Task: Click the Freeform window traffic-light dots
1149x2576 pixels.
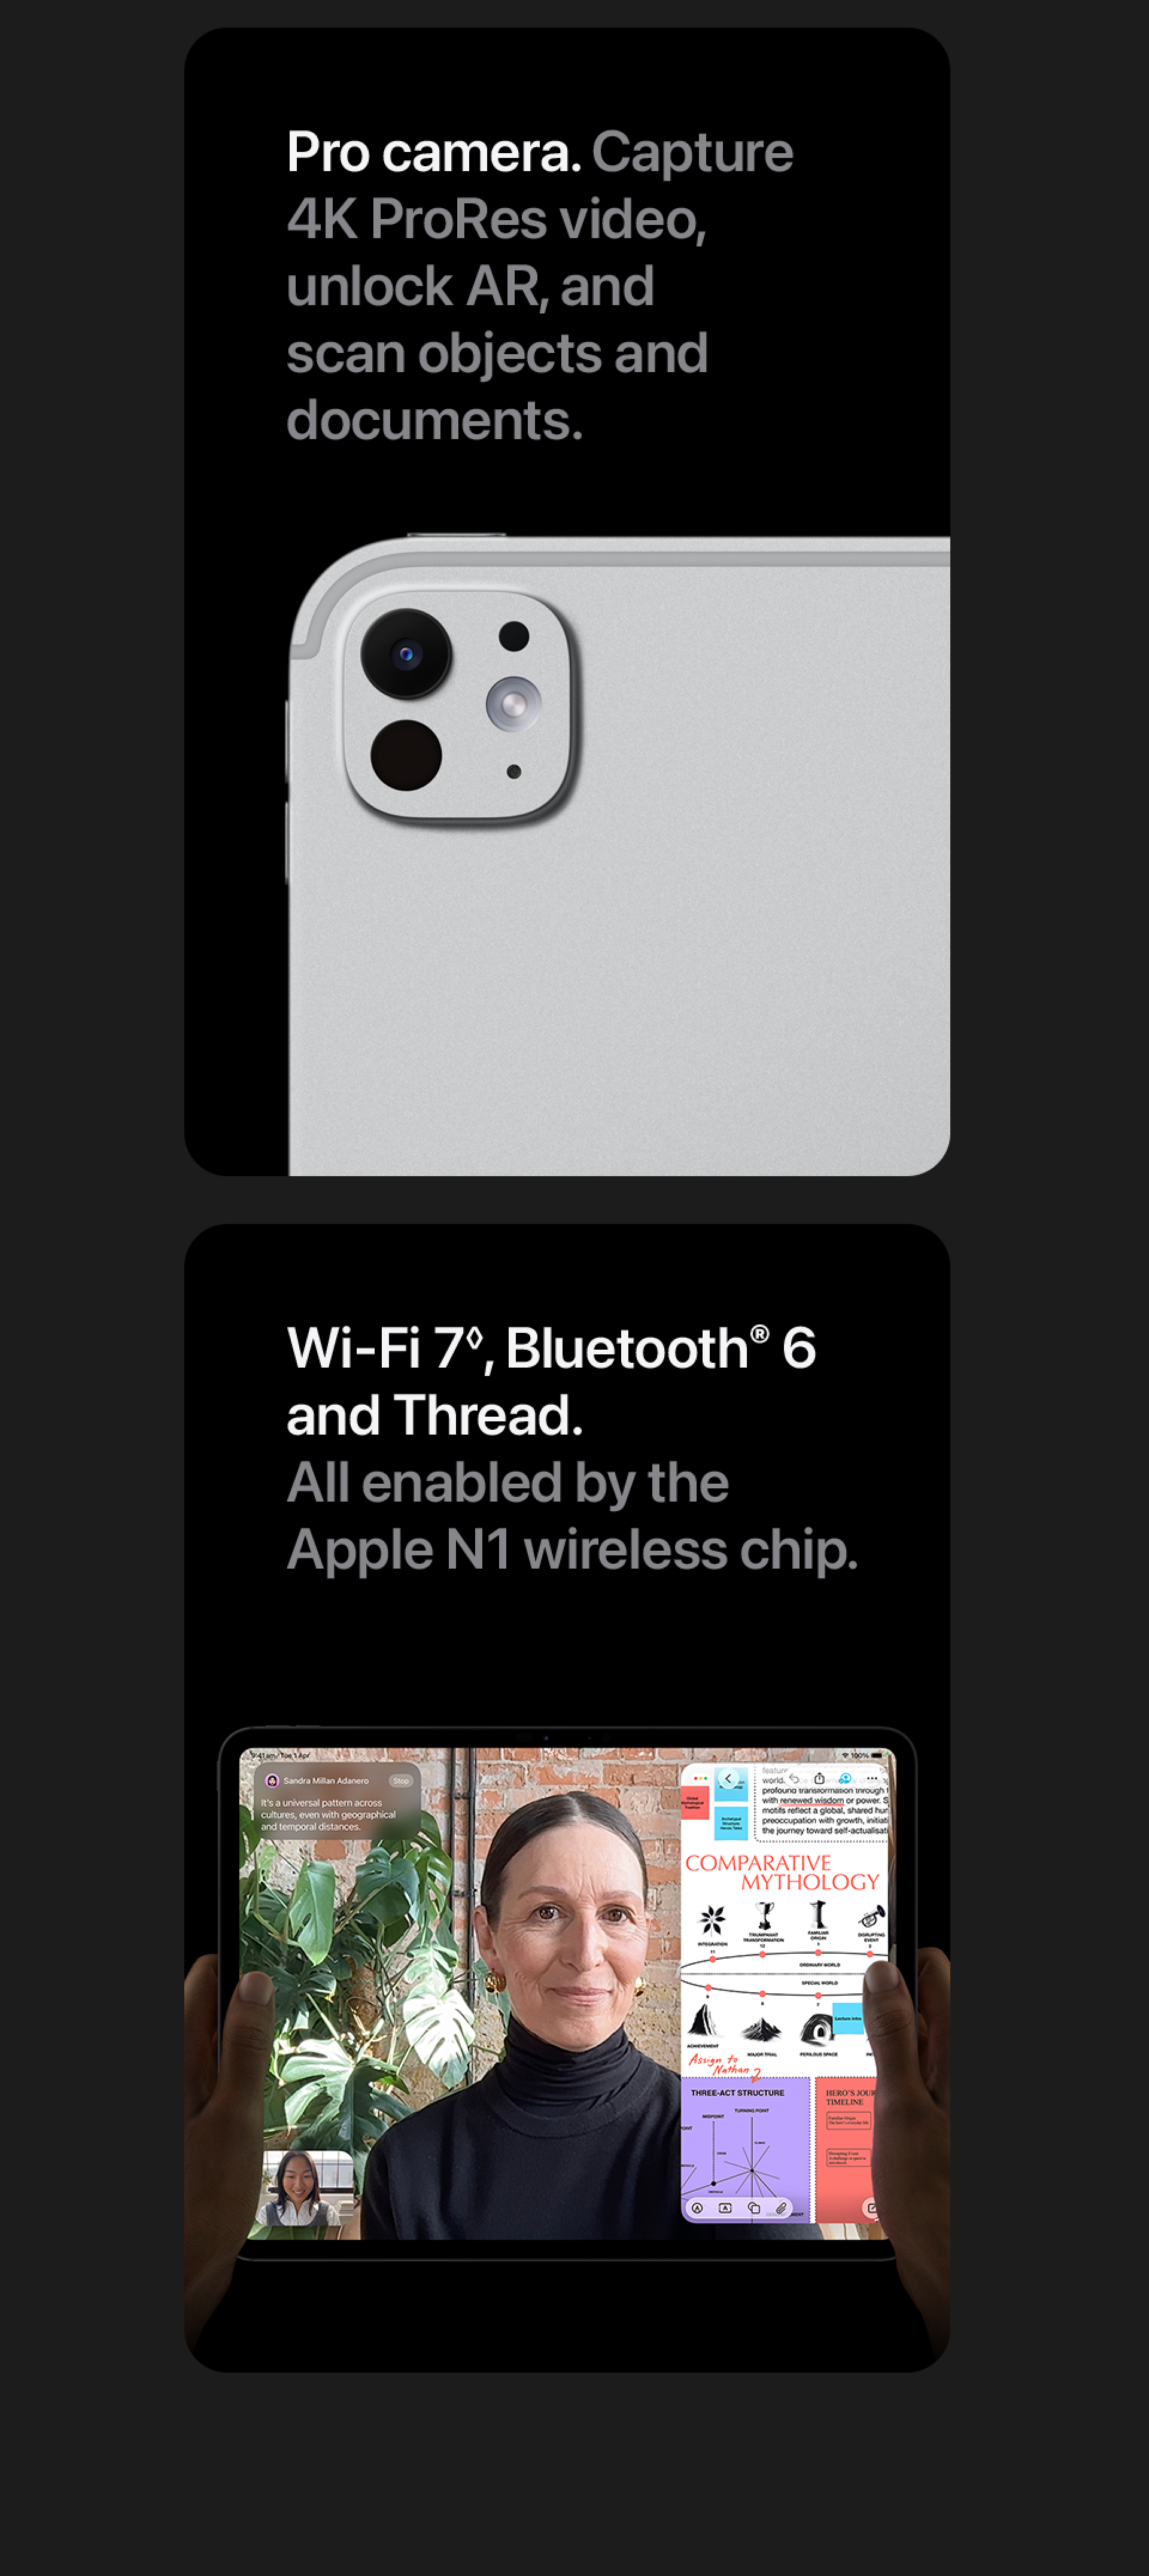Action: 700,1778
